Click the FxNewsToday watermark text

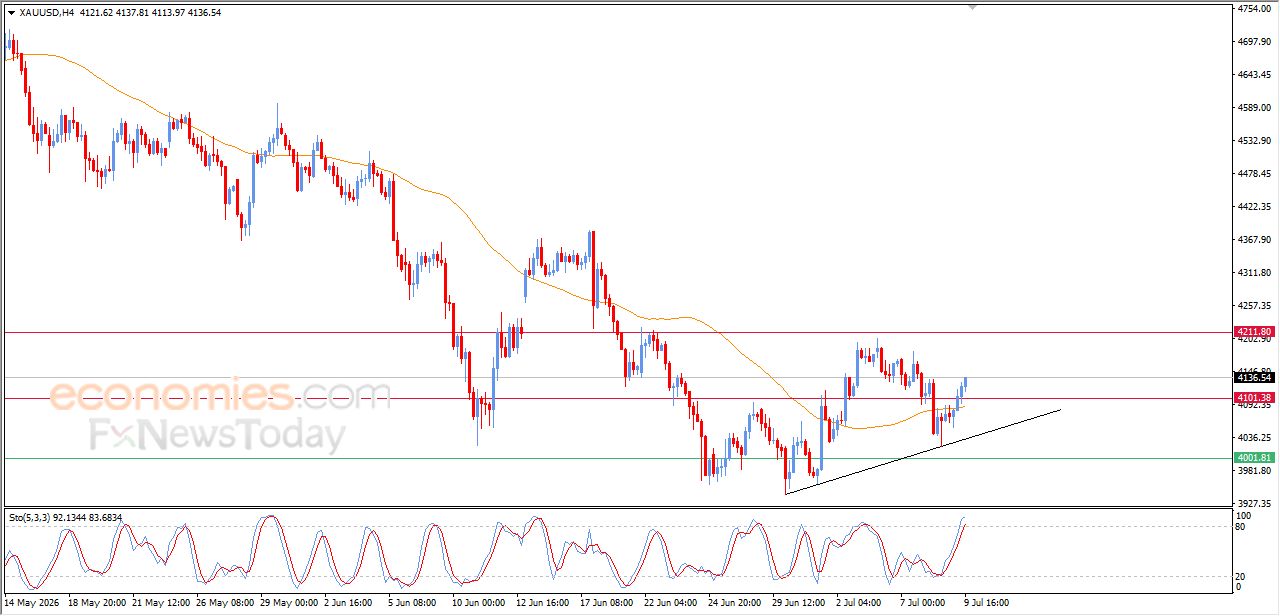pos(217,437)
